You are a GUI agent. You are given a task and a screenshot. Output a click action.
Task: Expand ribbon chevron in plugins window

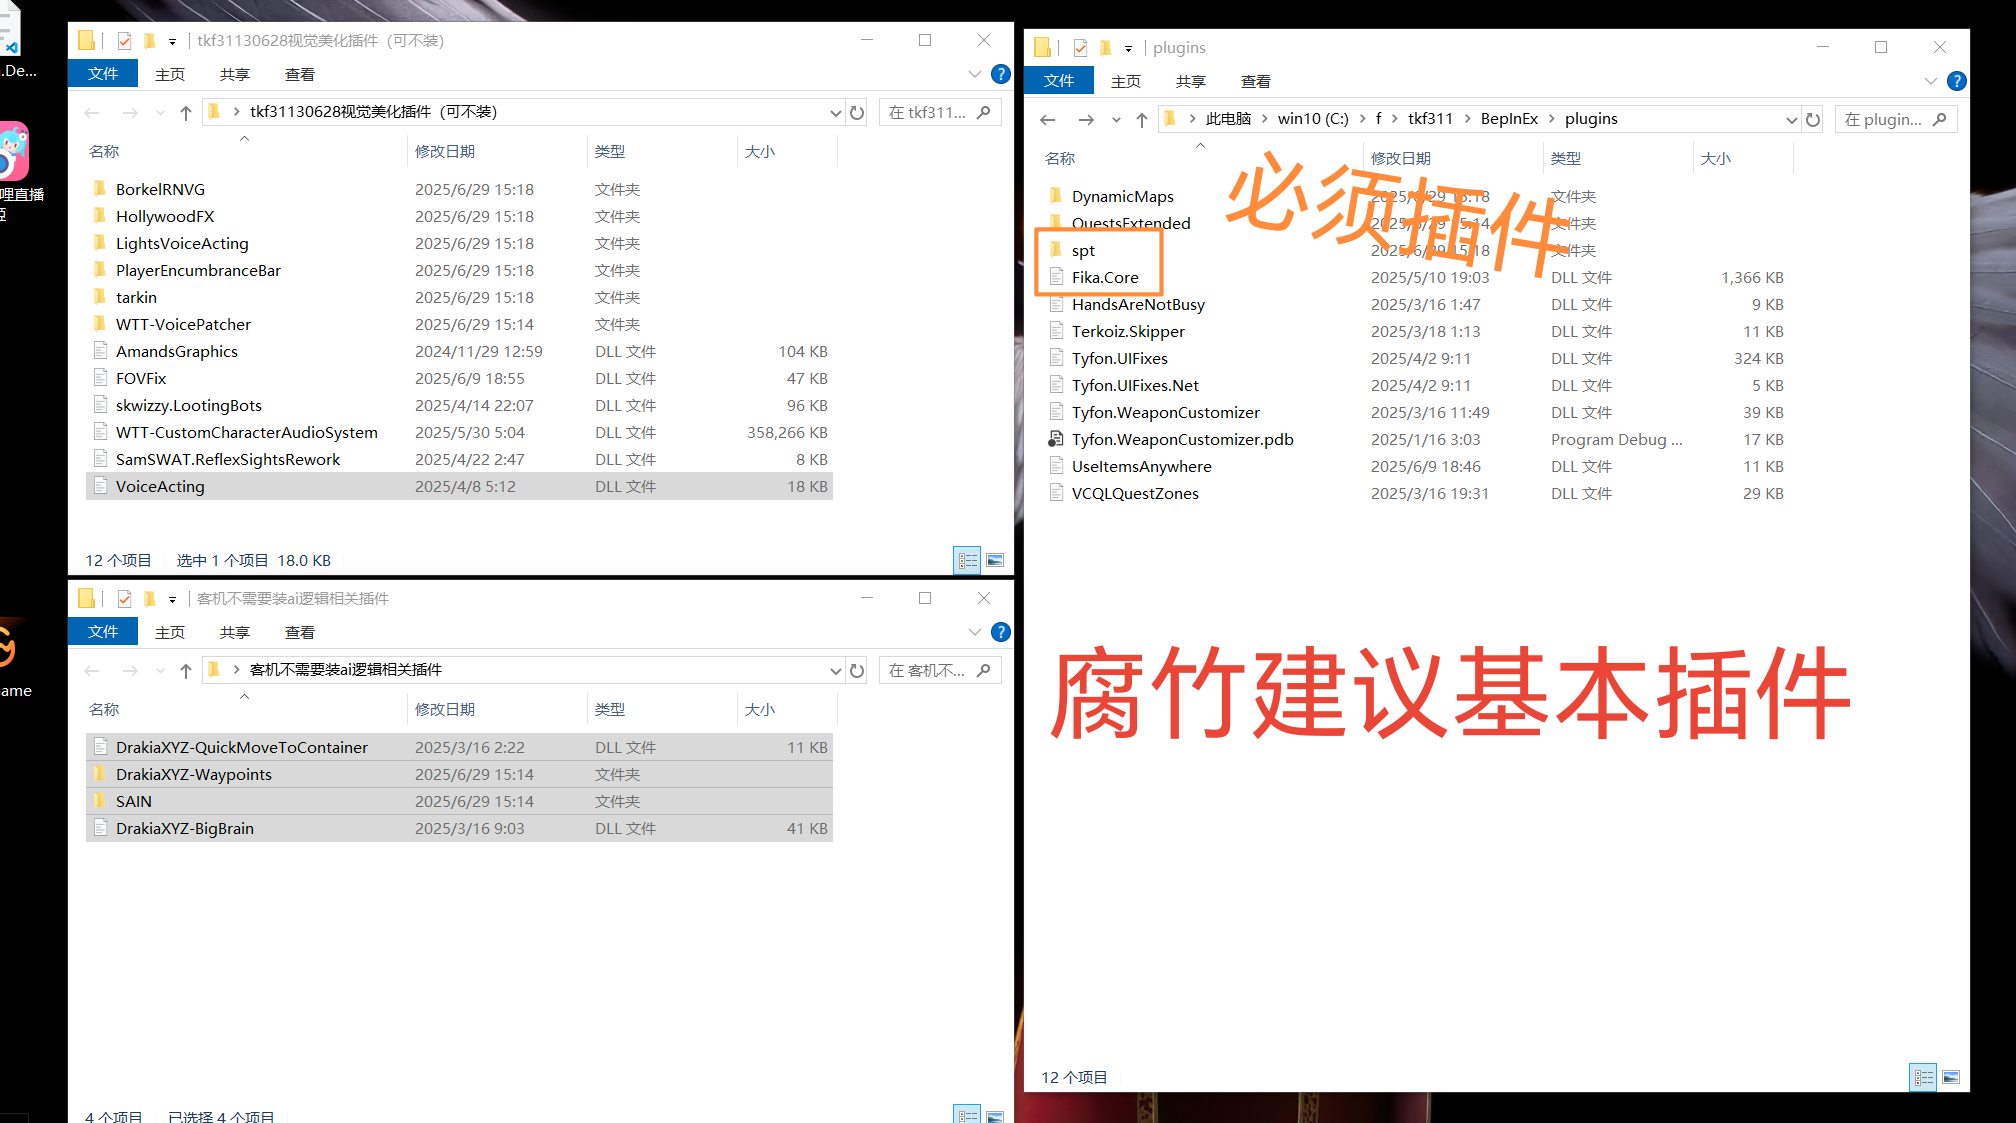click(x=1930, y=81)
